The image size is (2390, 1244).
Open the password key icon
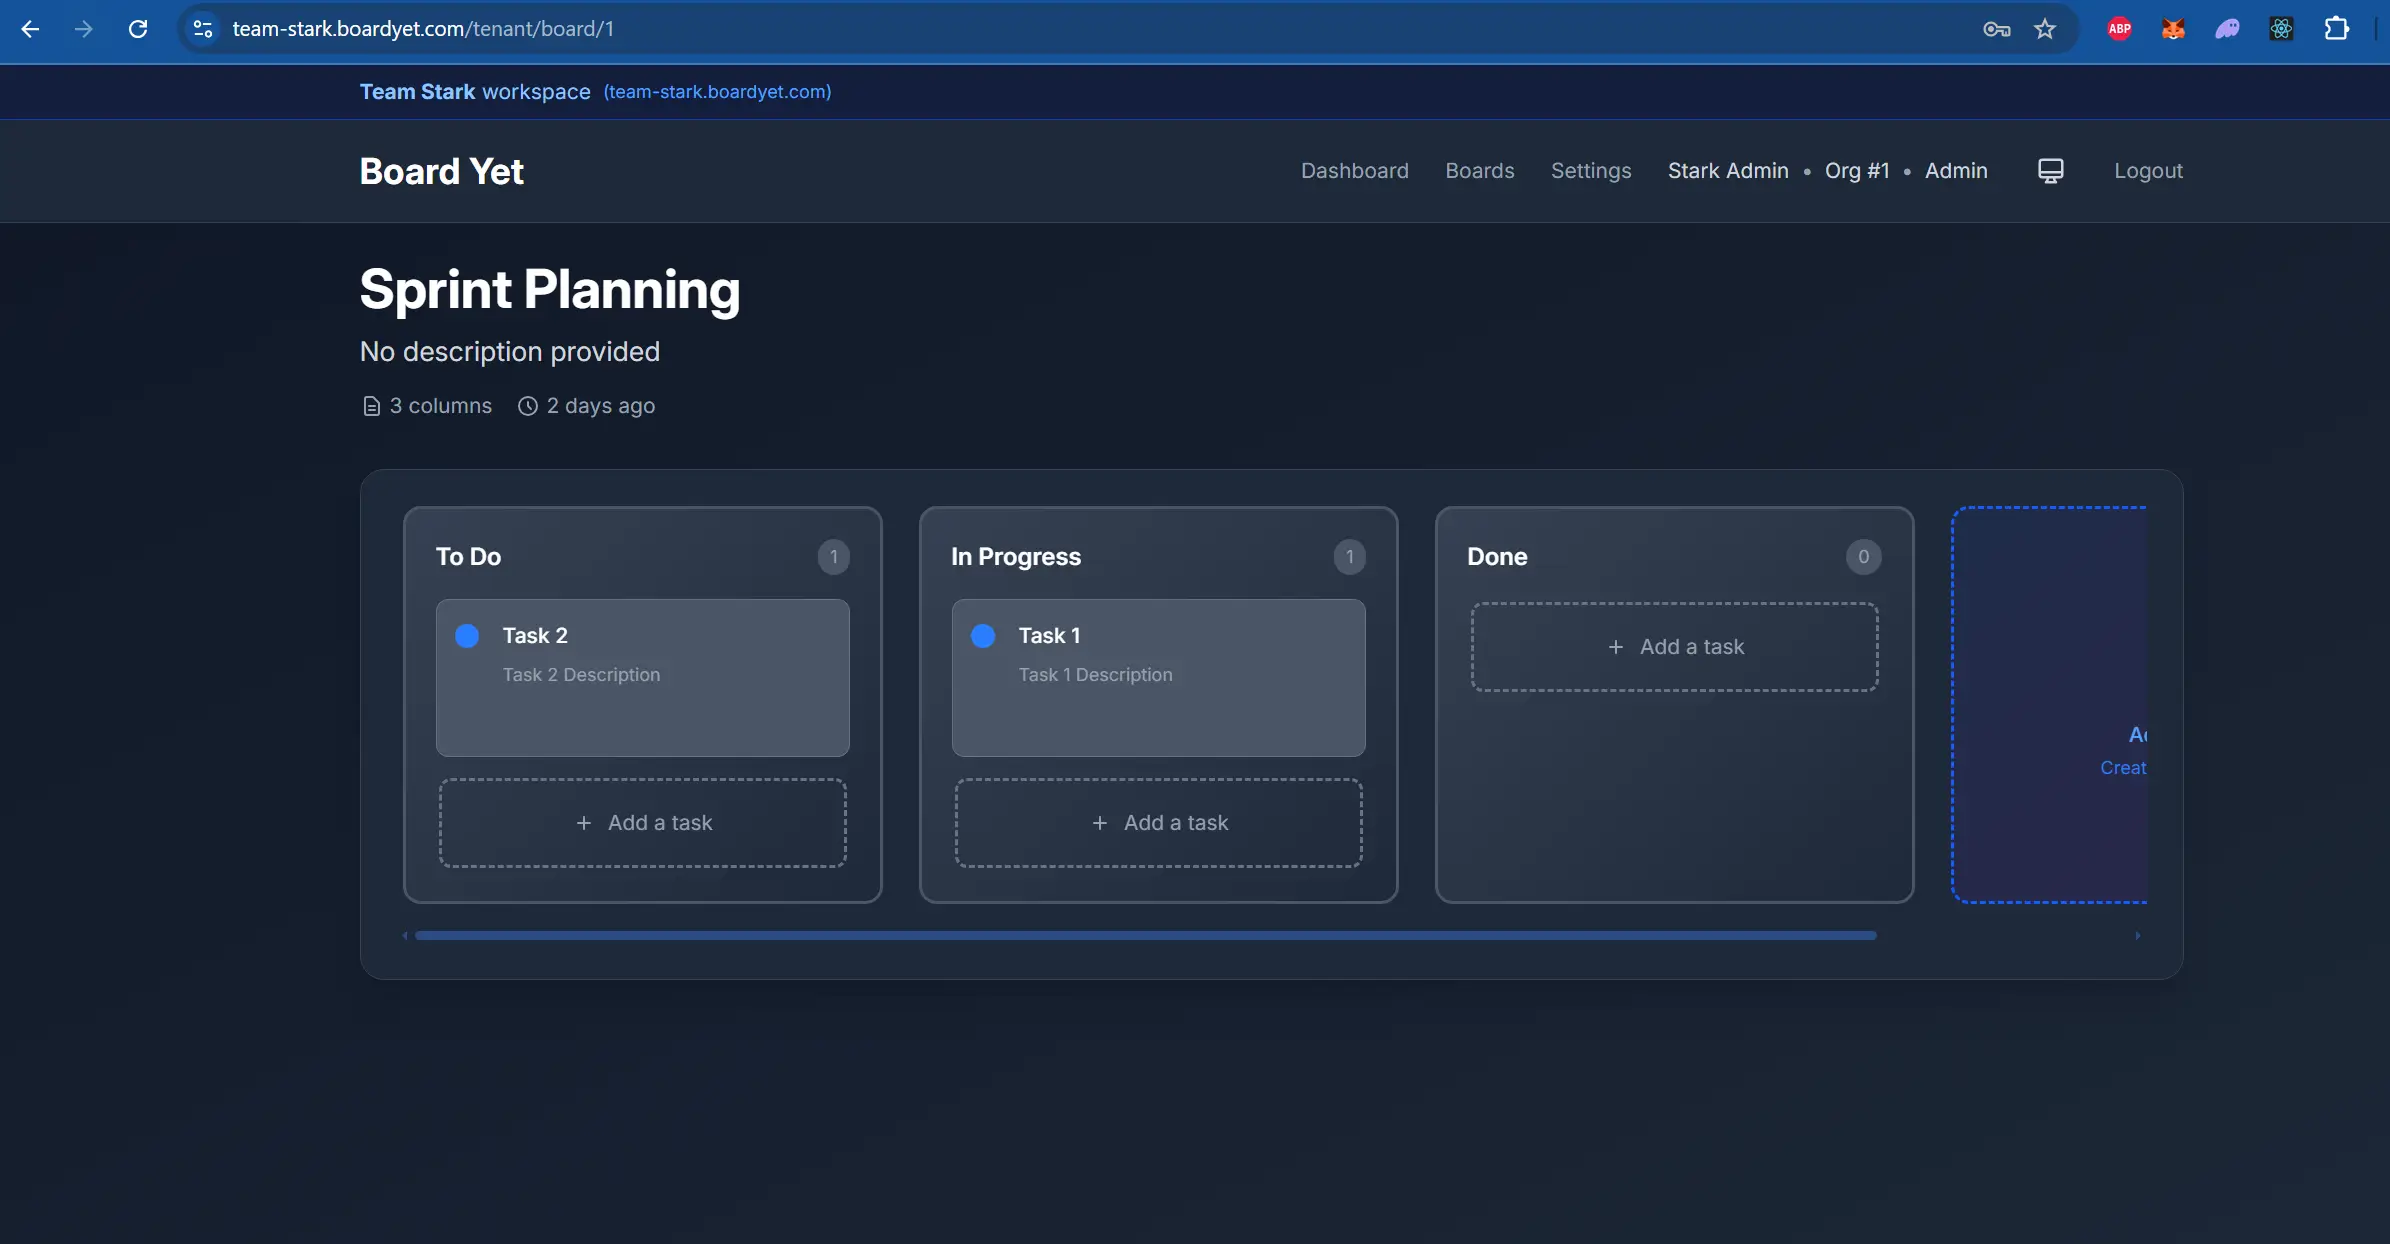1996,29
